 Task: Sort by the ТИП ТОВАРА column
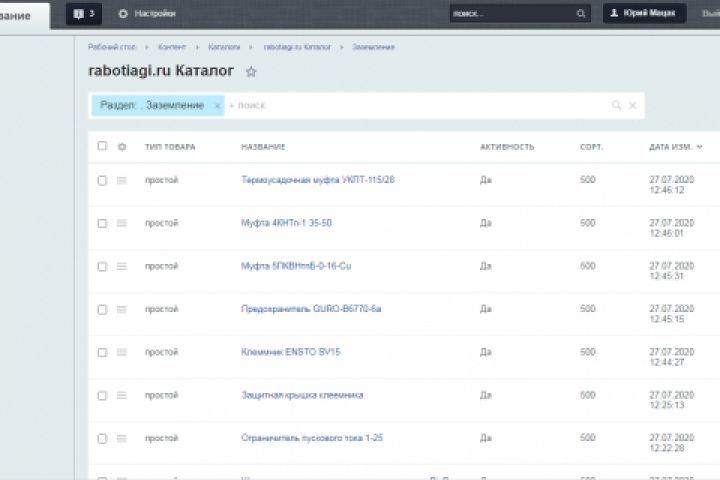click(170, 147)
